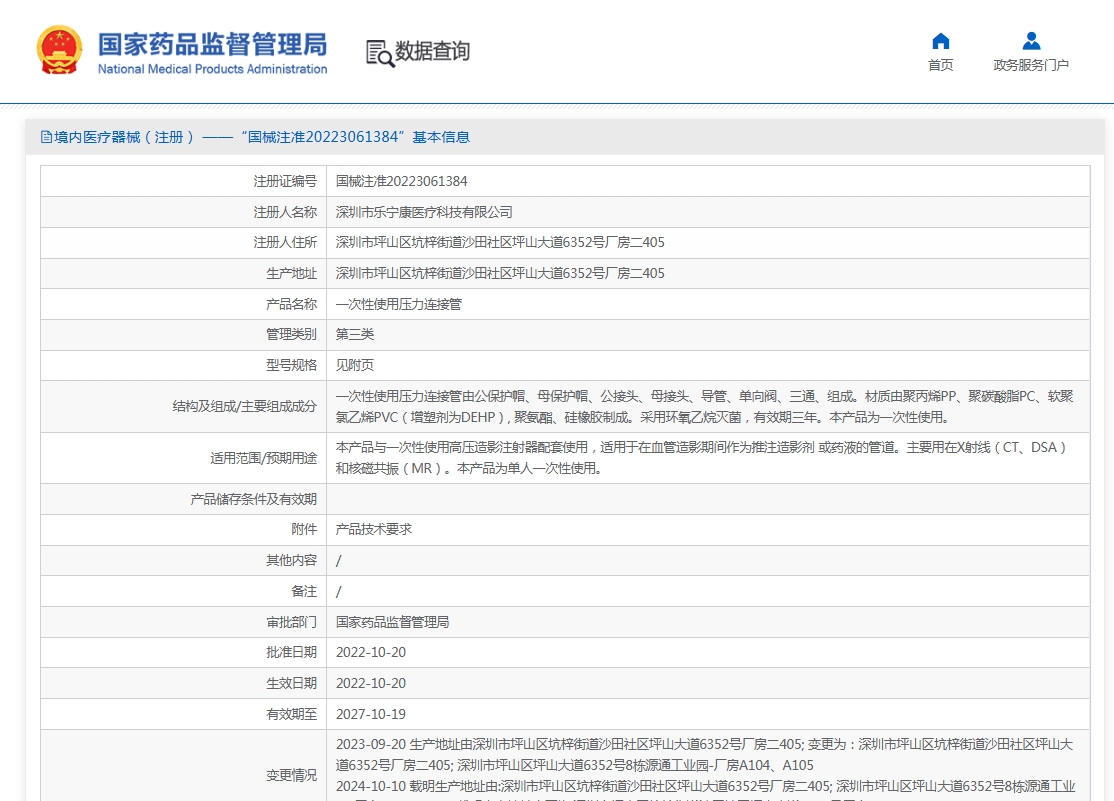The width and height of the screenshot is (1114, 801).
Task: Select the address in the 注册人住所 row
Action: coord(500,242)
